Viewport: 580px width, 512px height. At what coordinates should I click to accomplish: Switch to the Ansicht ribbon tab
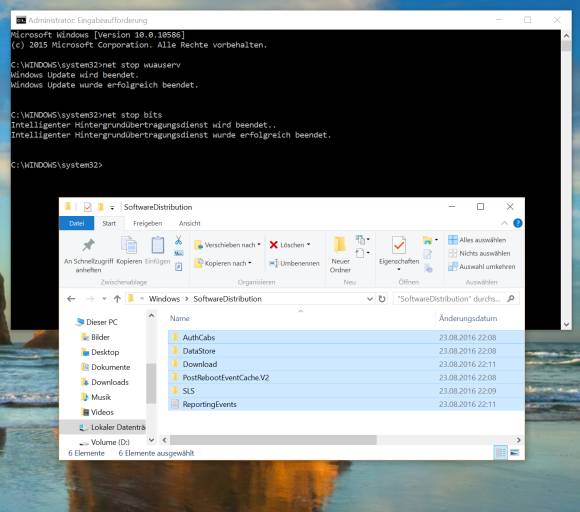tap(189, 223)
